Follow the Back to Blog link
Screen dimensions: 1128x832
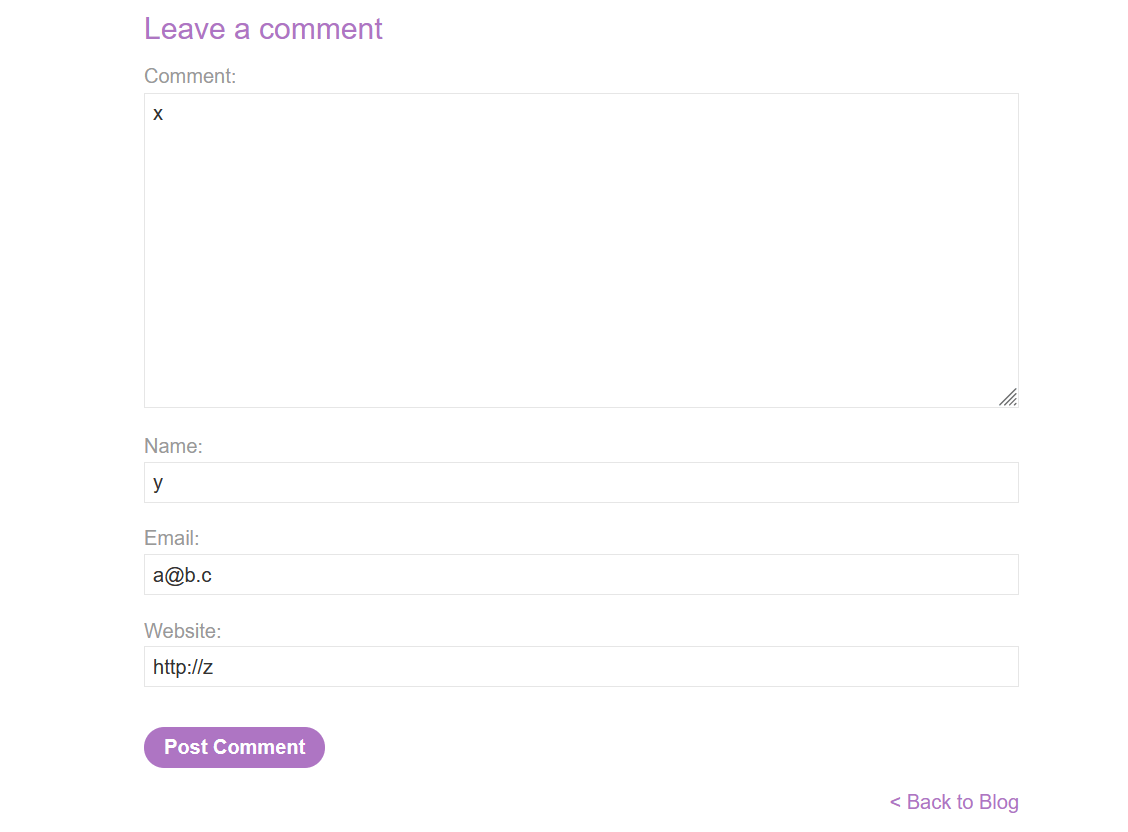[x=955, y=802]
